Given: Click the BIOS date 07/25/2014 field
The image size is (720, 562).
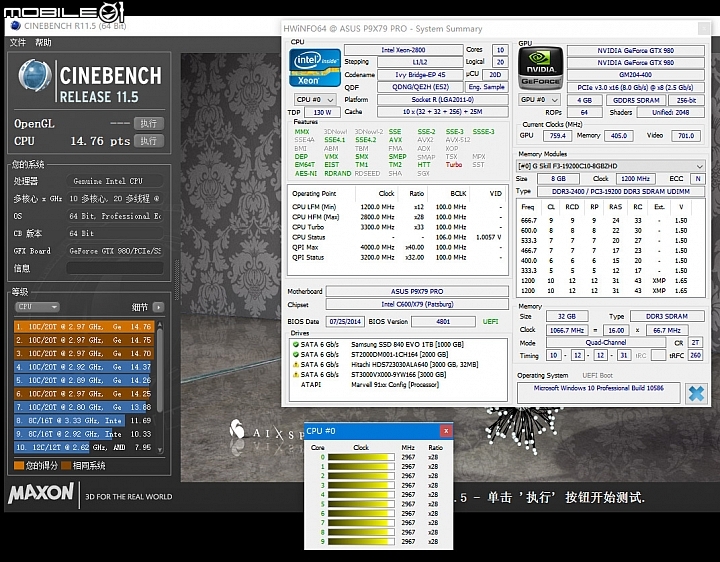Looking at the screenshot, I should tap(345, 321).
